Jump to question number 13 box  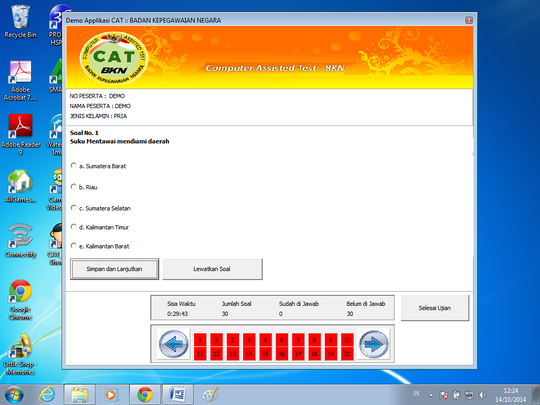pos(233,354)
